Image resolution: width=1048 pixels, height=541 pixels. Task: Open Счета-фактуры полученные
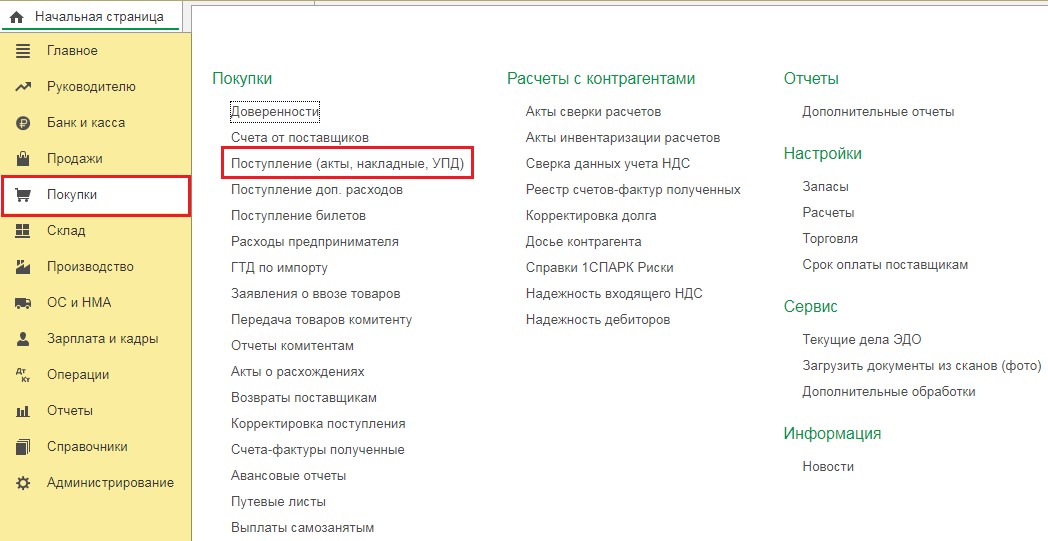(x=318, y=450)
